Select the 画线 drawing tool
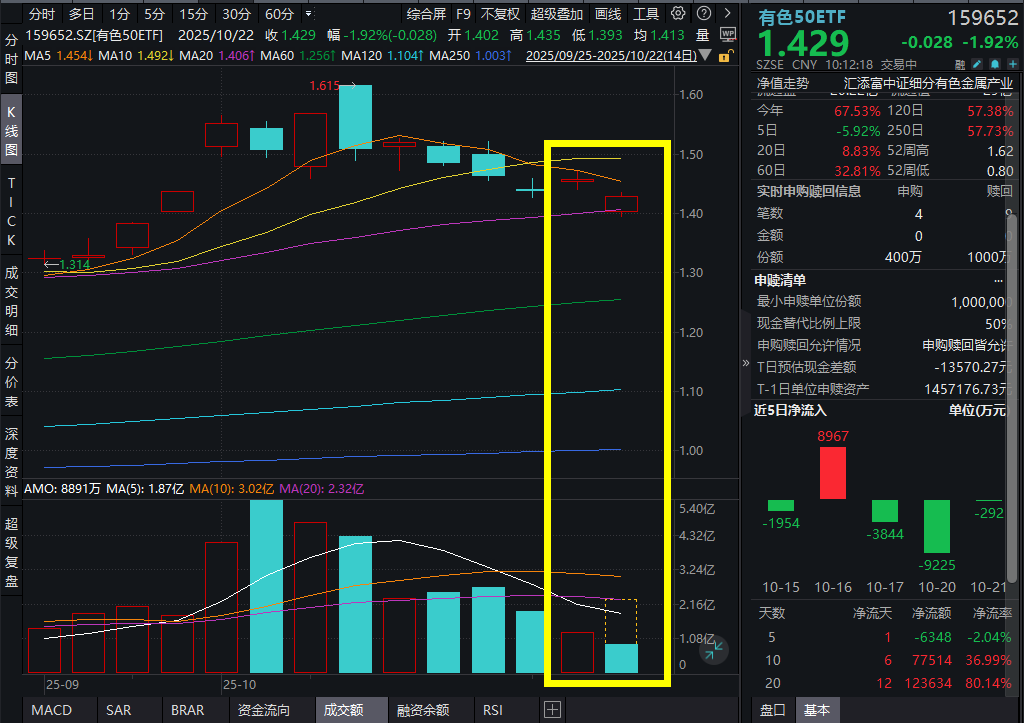The width and height of the screenshot is (1024, 723). (610, 14)
